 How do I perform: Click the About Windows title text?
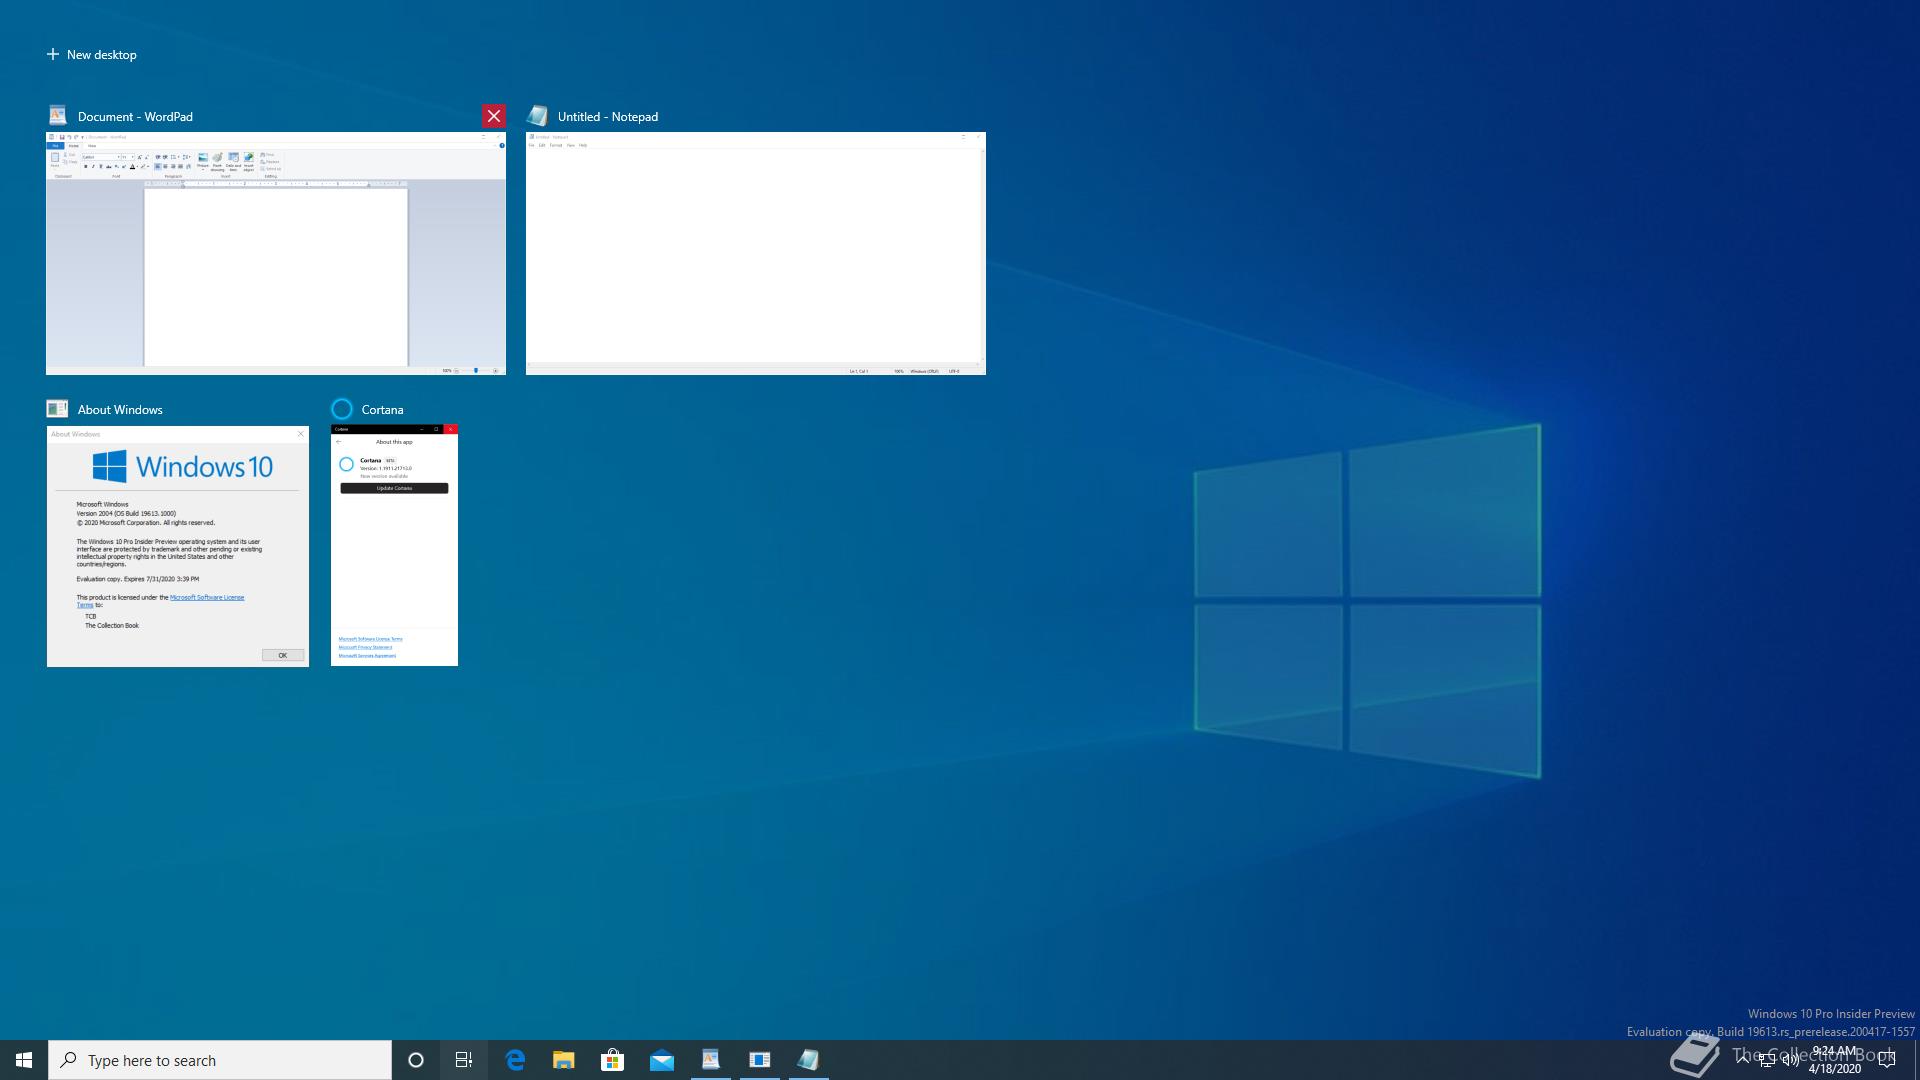[x=120, y=409]
